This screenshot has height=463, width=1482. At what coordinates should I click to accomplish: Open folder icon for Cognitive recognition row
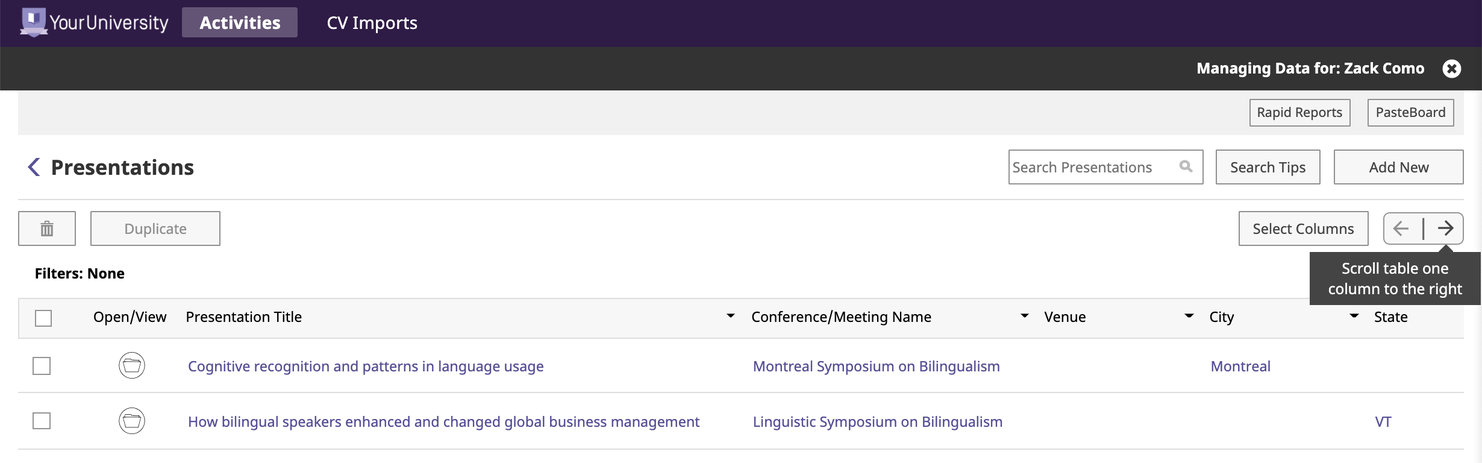pos(132,366)
